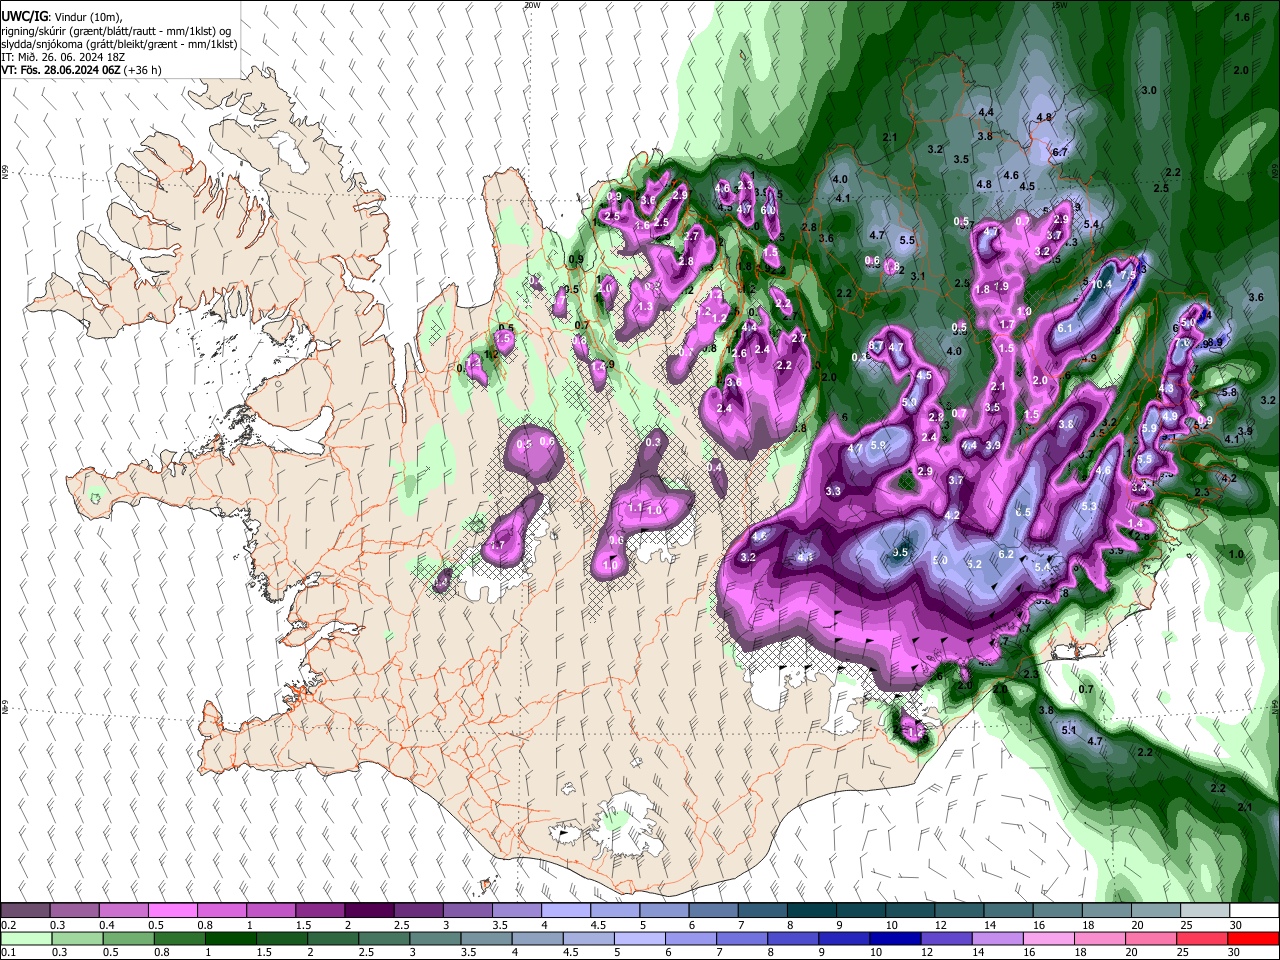The width and height of the screenshot is (1280, 960).
Task: Click the 'IT: Mið. 26. 06. 2024 18Z' init time
Action: [65, 57]
